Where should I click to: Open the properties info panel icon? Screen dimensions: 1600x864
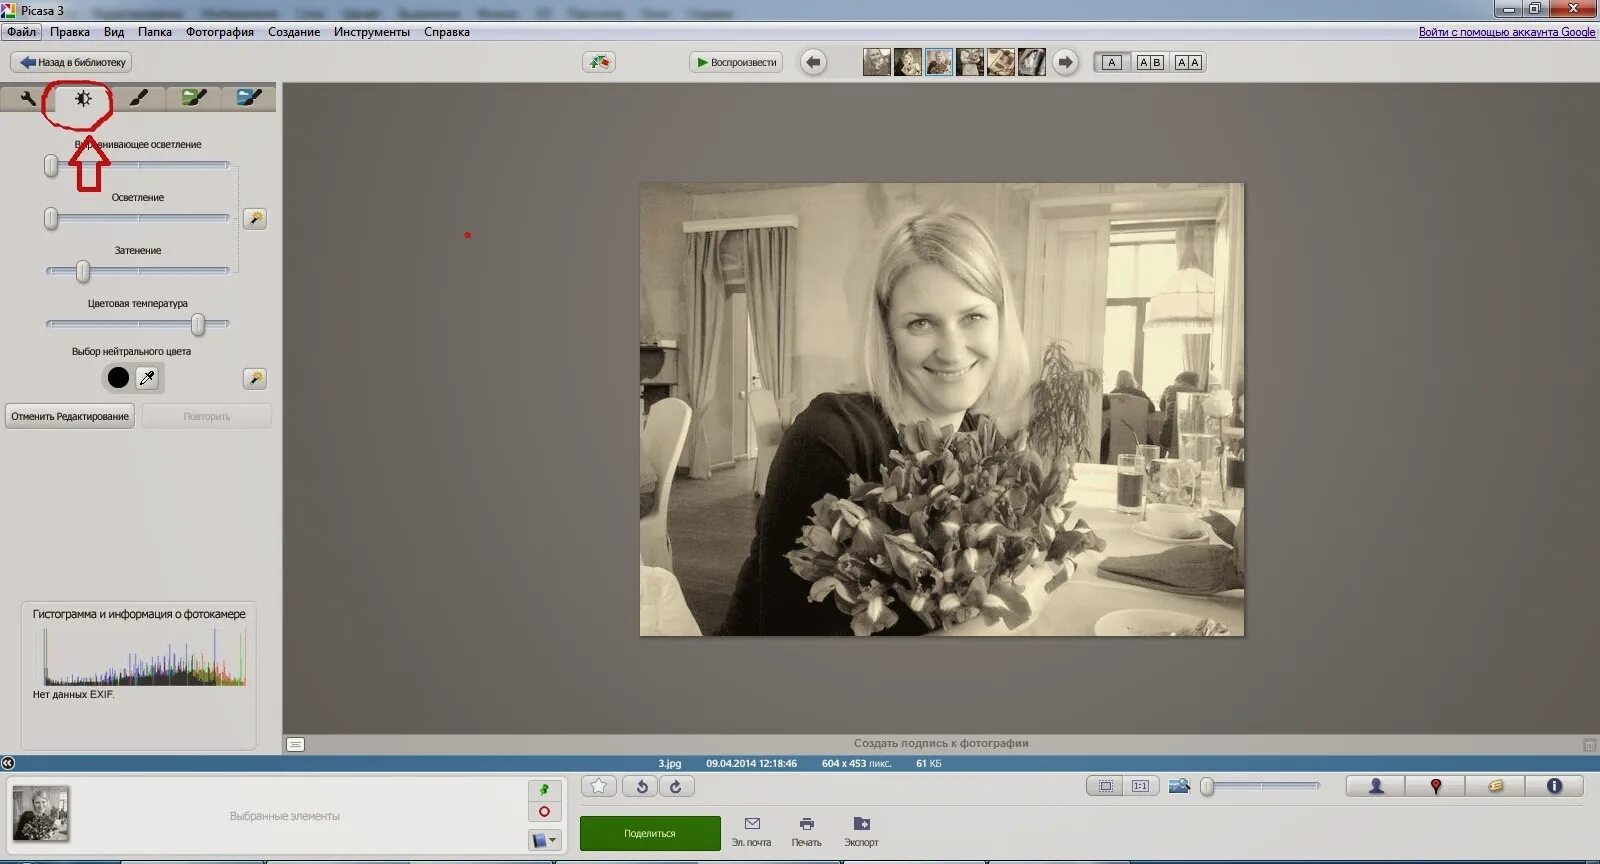(x=1554, y=786)
